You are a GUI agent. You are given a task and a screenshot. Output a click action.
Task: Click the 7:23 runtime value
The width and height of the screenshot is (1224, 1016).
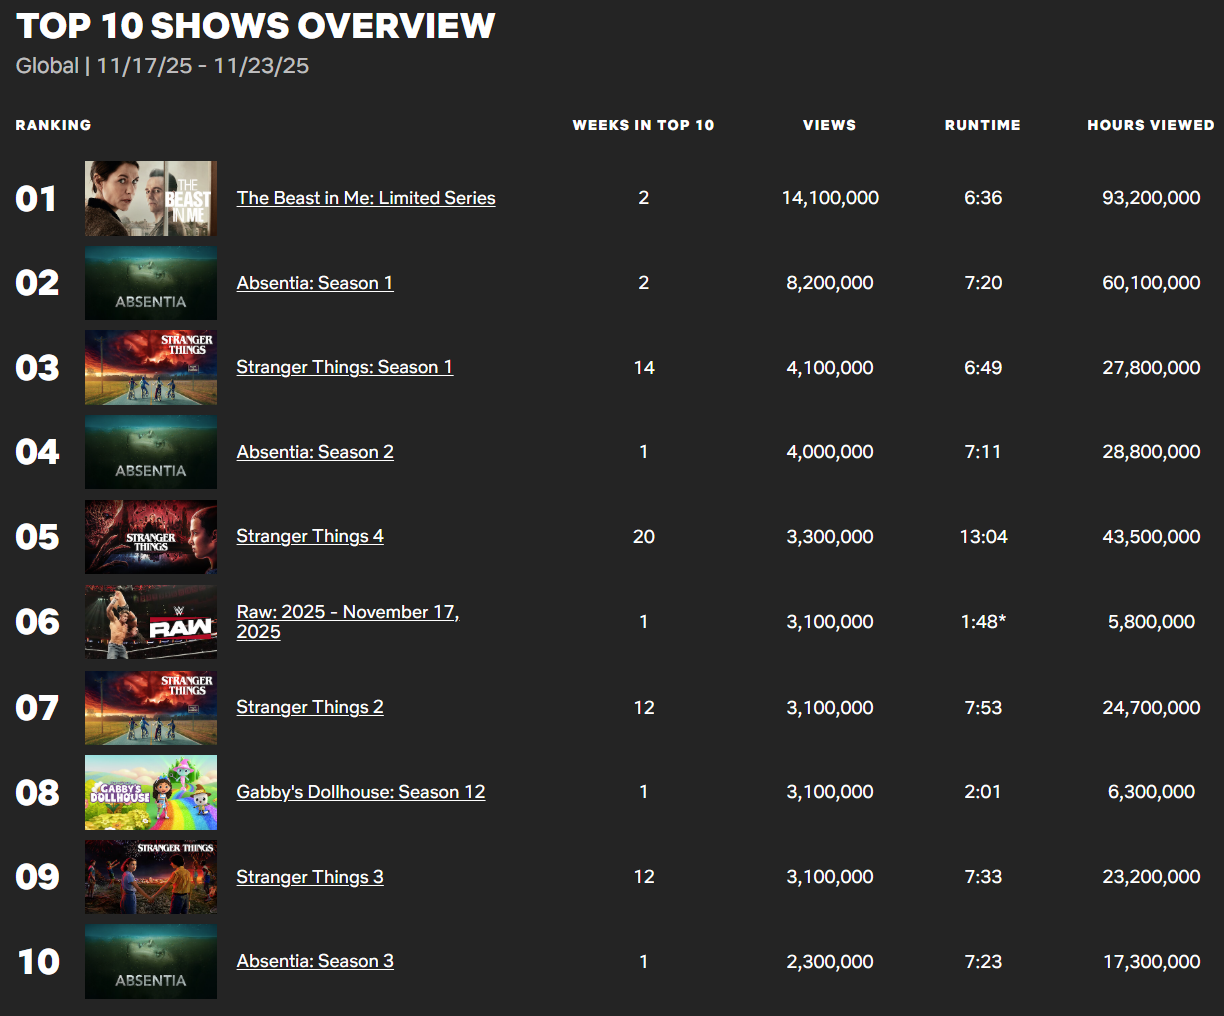click(983, 961)
